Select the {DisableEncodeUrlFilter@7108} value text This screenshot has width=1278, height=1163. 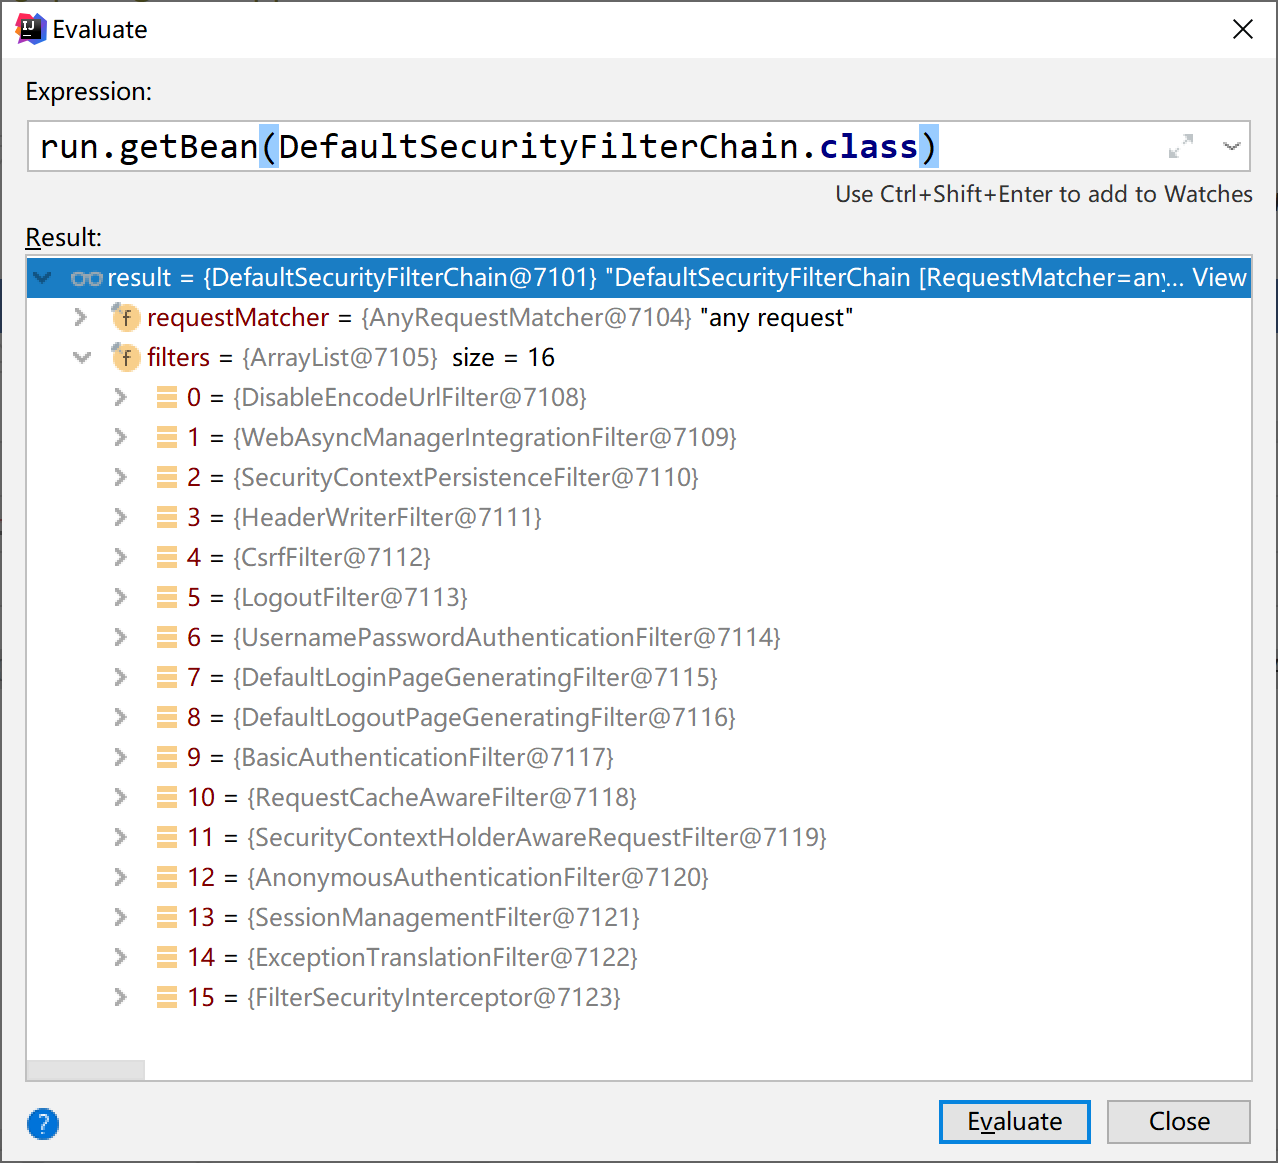pos(410,397)
